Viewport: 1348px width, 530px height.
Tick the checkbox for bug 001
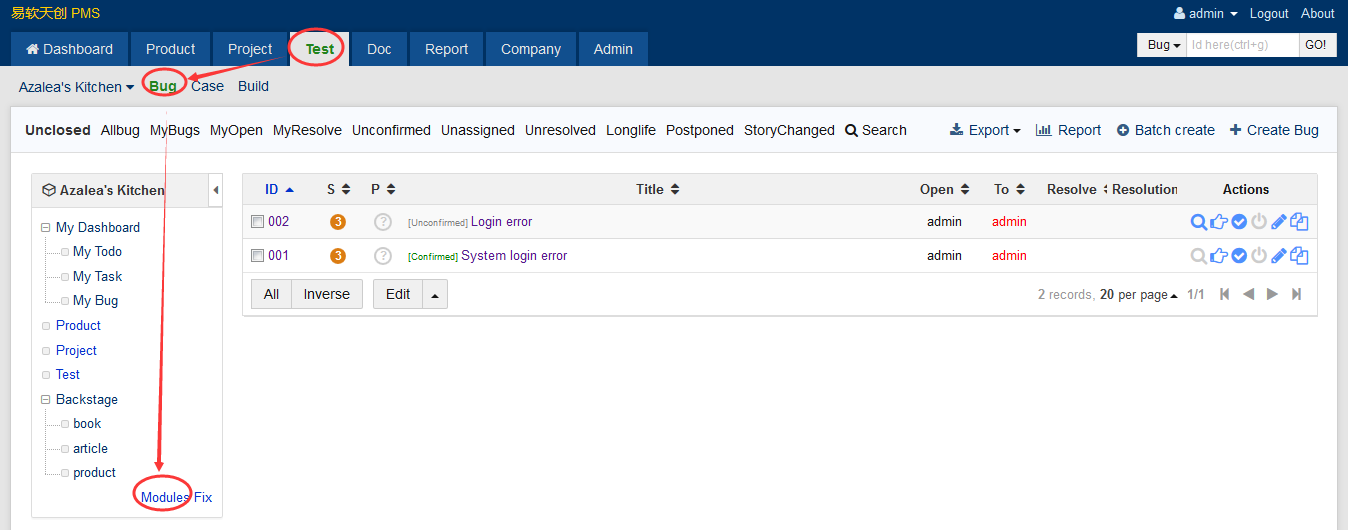click(x=257, y=256)
